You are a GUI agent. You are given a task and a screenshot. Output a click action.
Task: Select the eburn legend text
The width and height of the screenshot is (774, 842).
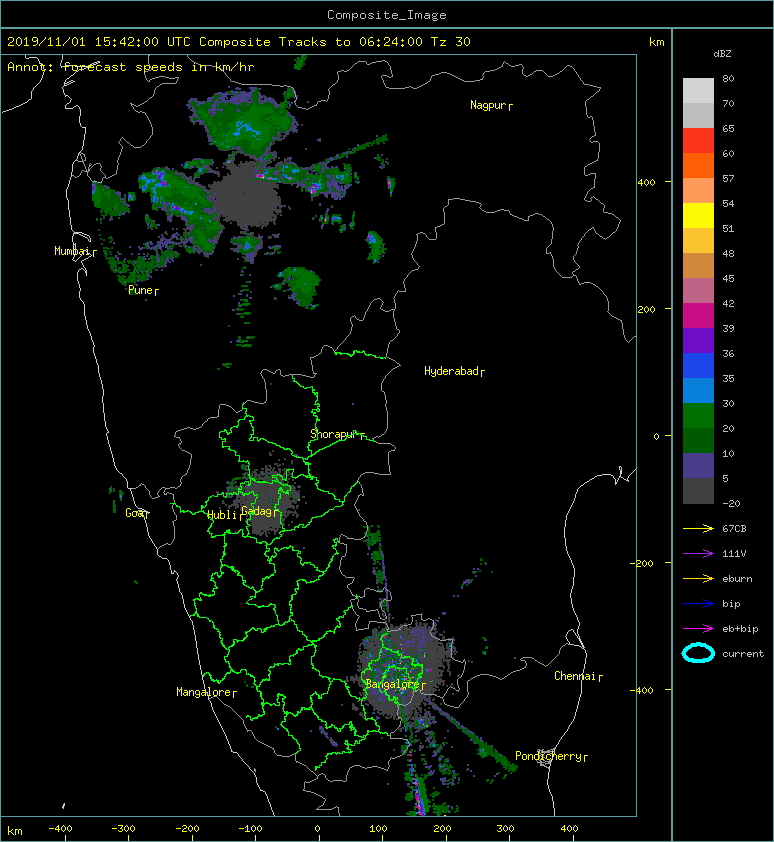click(737, 579)
